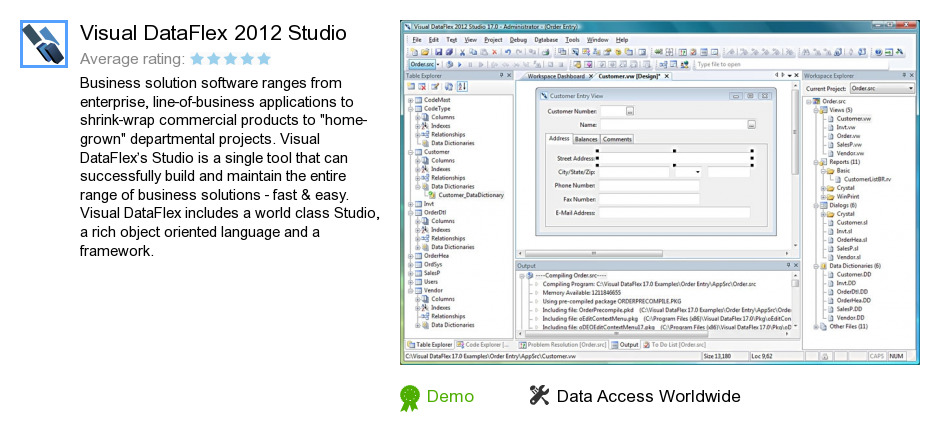Click the pin icon on Output panel
Image resolution: width=940 pixels, height=442 pixels.
click(787, 264)
